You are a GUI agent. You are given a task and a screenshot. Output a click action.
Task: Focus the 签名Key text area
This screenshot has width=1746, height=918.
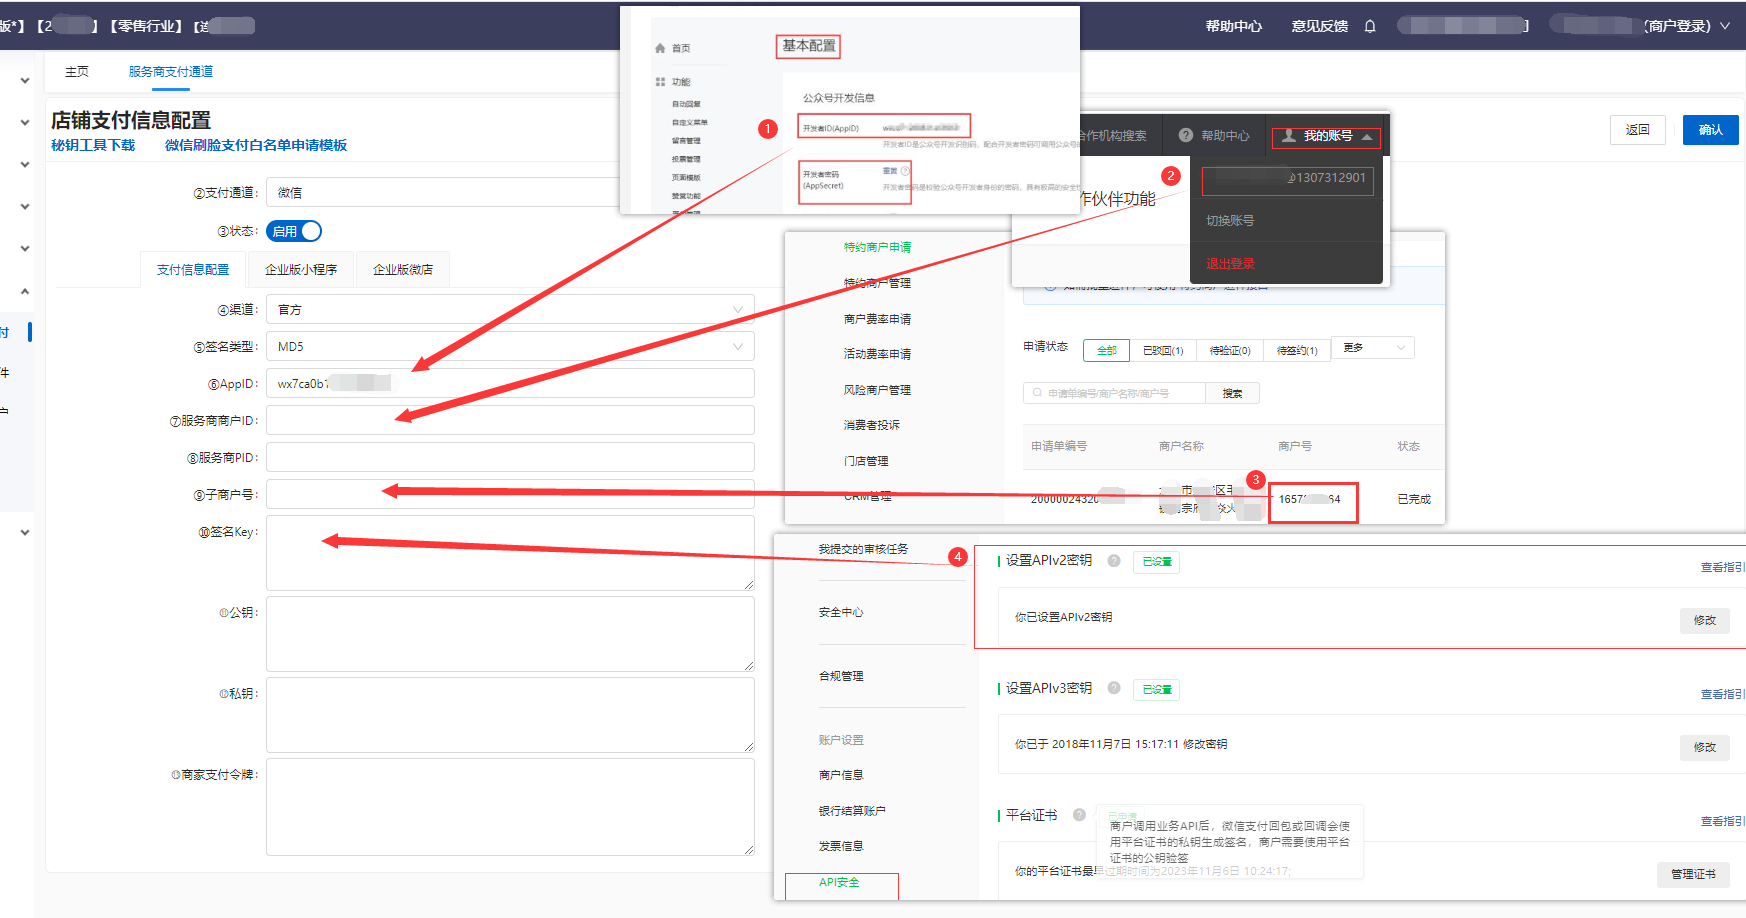tap(510, 553)
